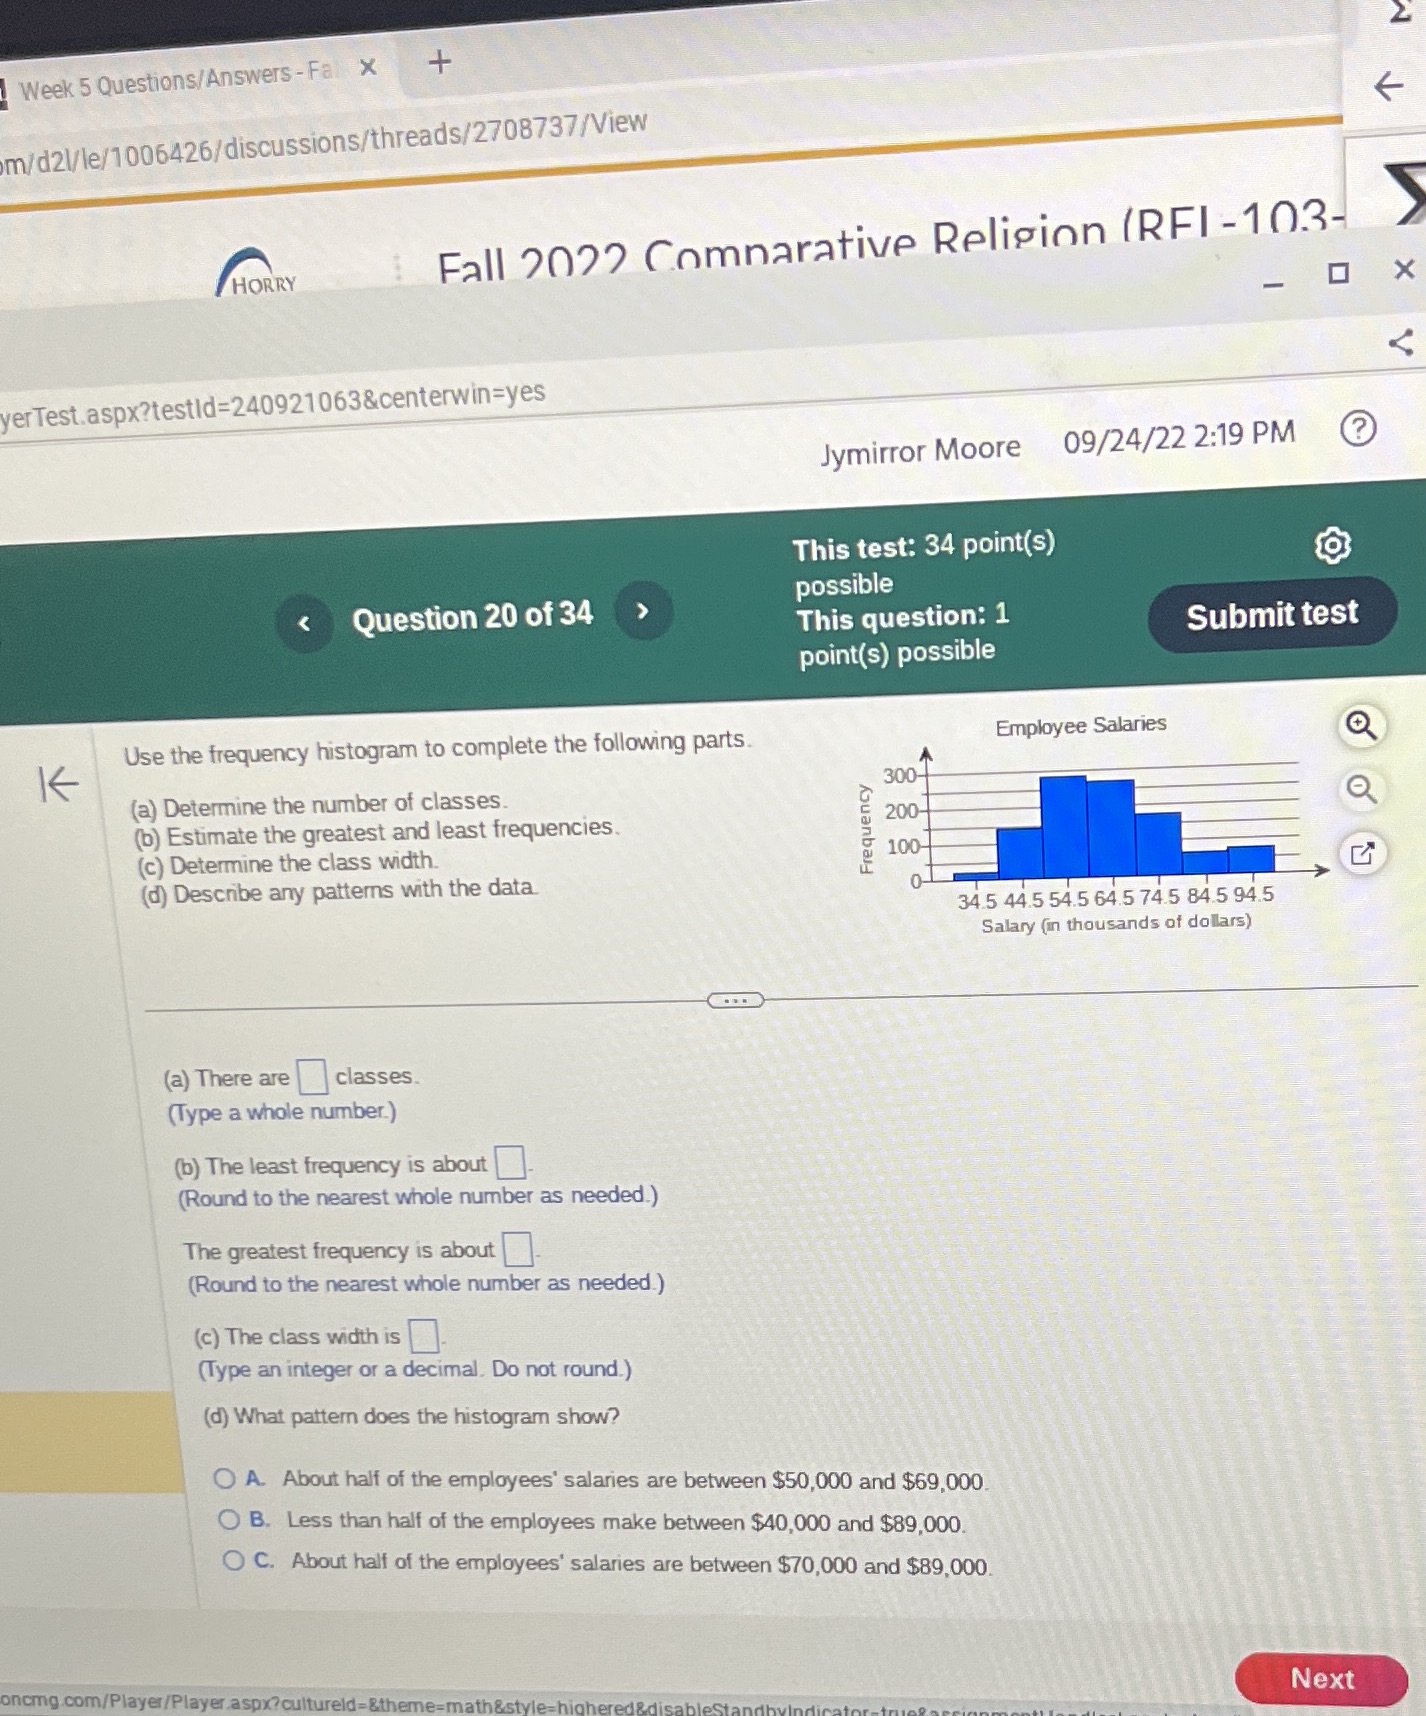Click the Question 20 of 34 label
This screenshot has width=1426, height=1716.
click(x=472, y=617)
